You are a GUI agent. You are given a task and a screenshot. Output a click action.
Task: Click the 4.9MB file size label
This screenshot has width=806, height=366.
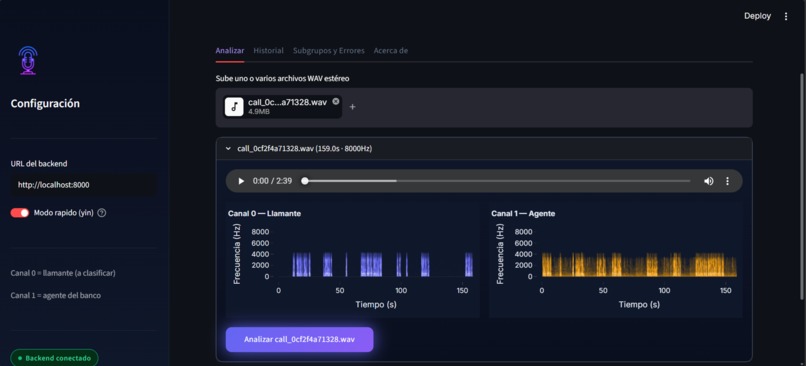tap(259, 112)
